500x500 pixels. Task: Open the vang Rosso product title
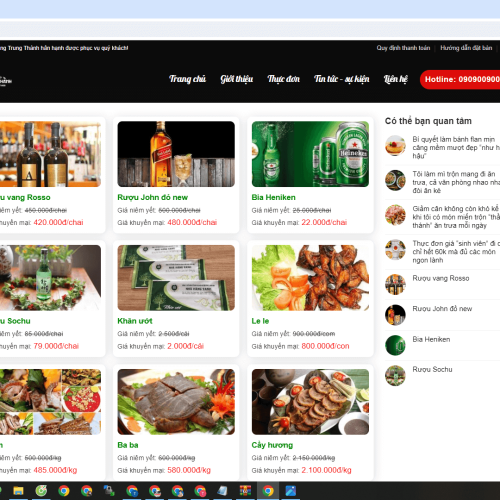25,197
